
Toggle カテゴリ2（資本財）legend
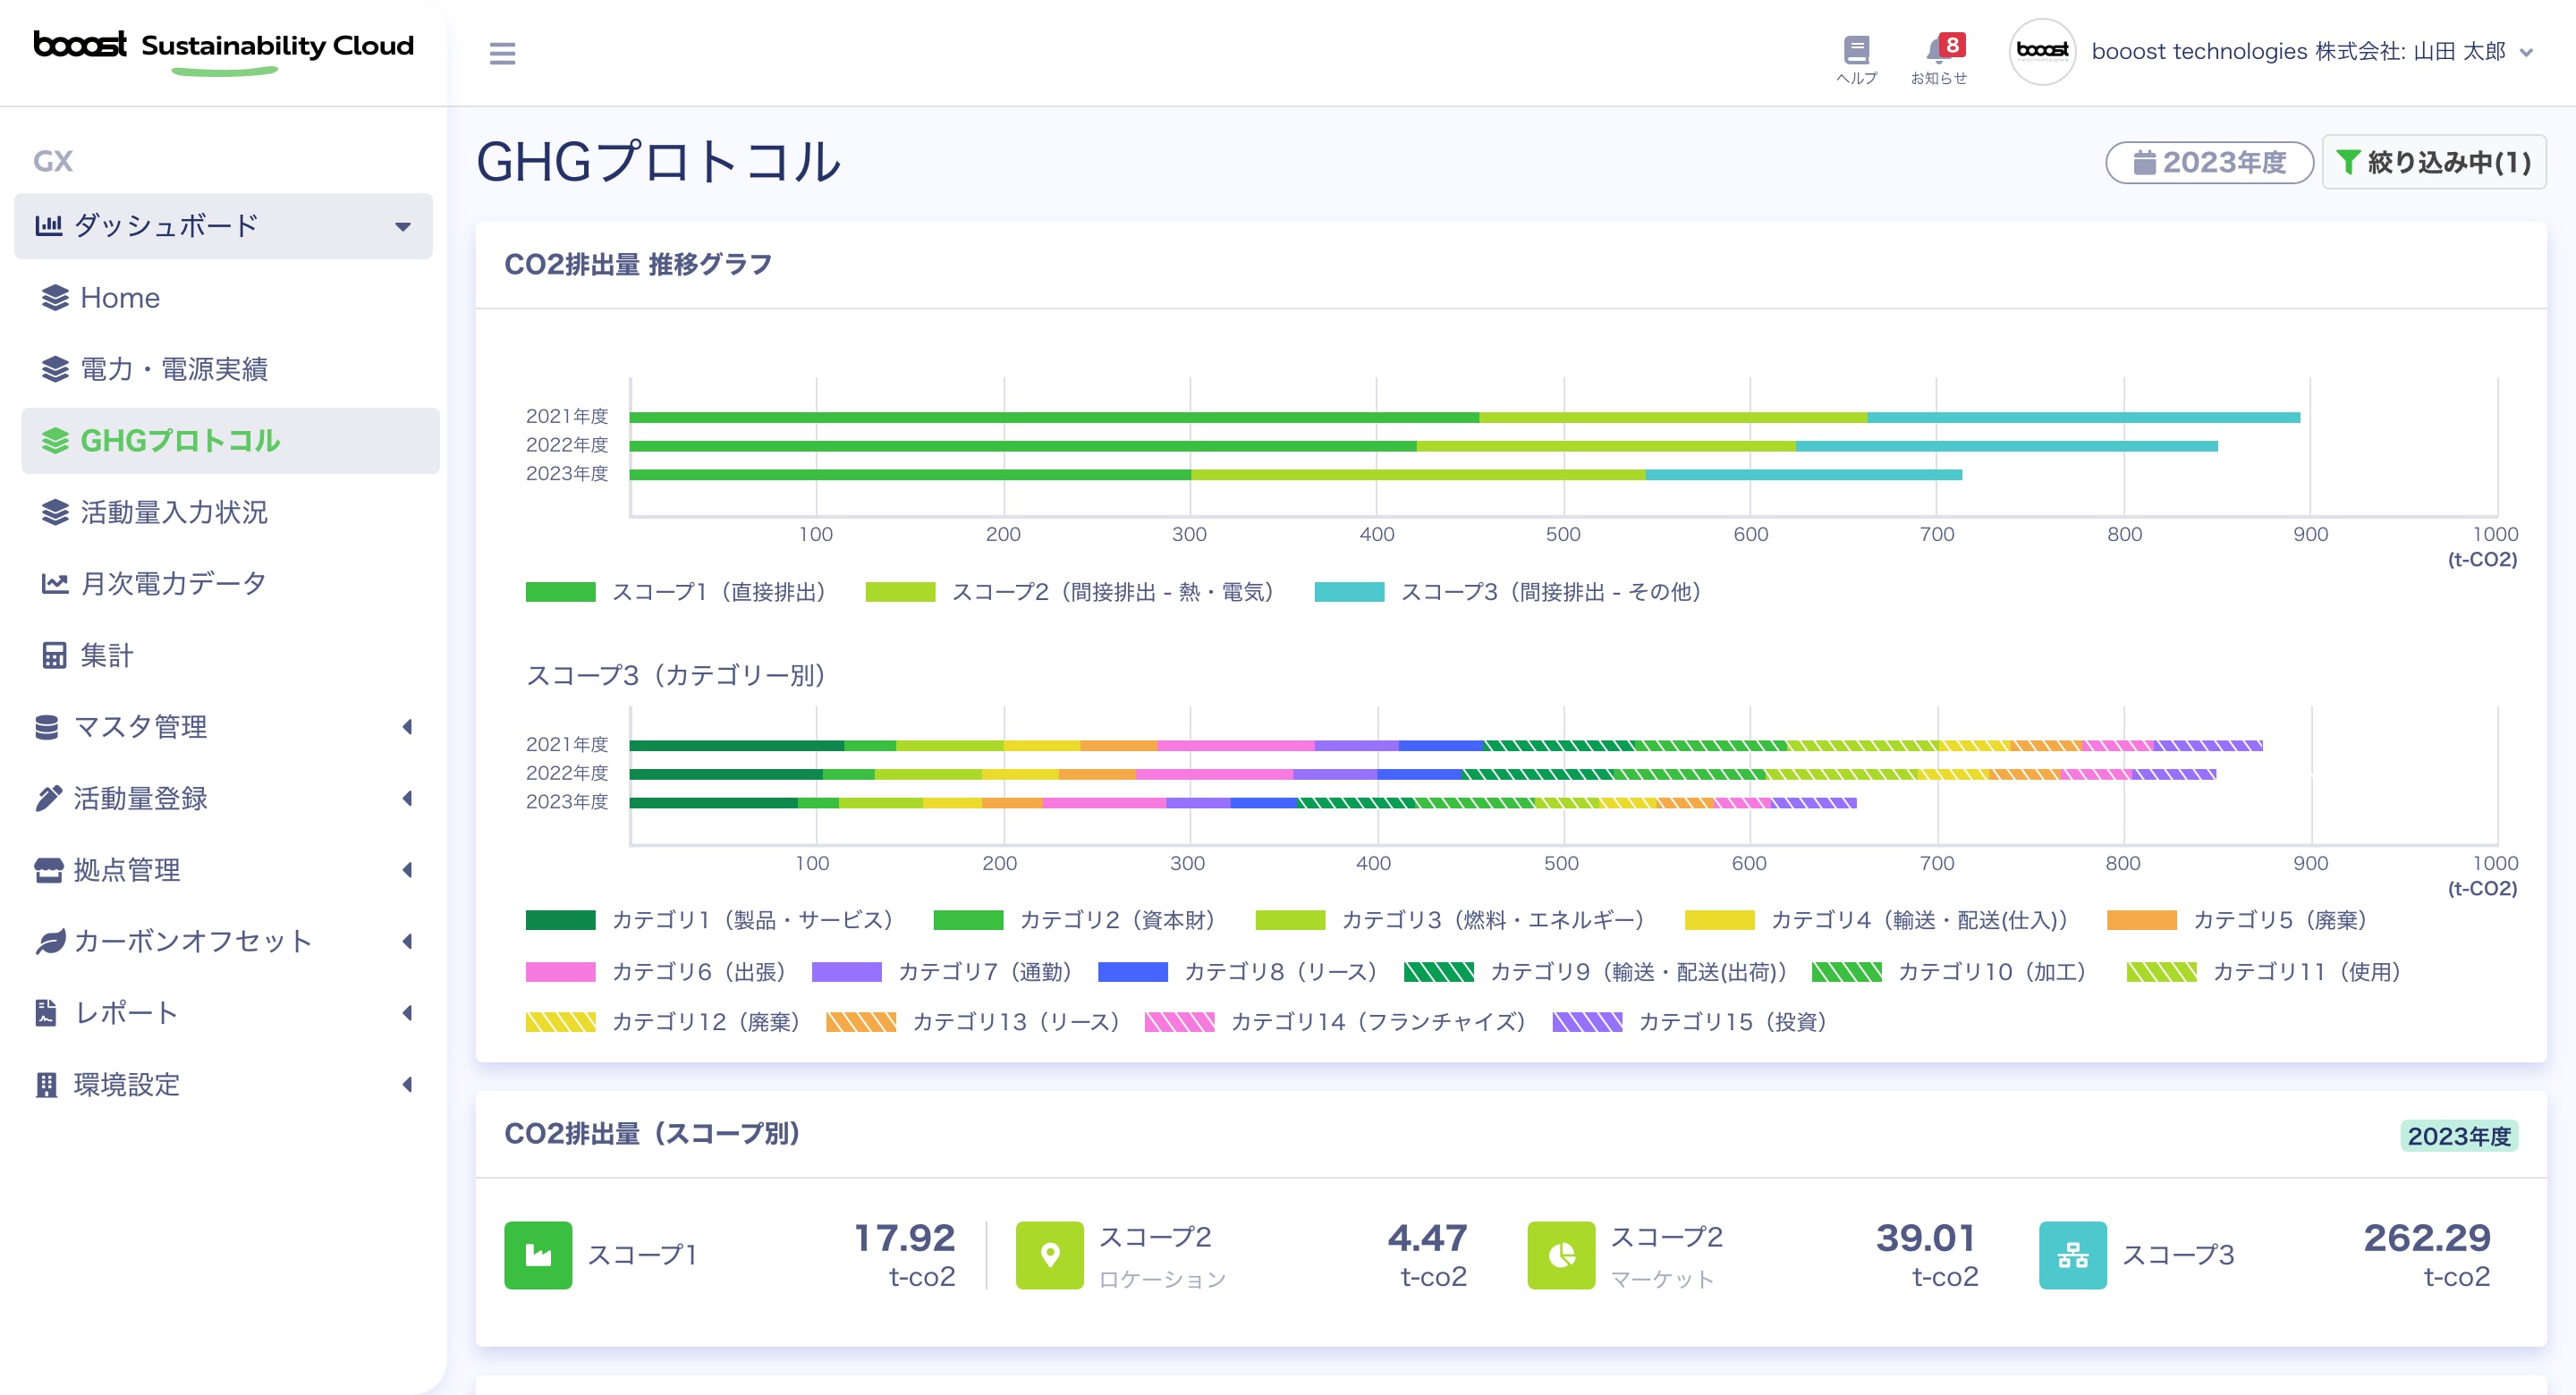click(1075, 920)
